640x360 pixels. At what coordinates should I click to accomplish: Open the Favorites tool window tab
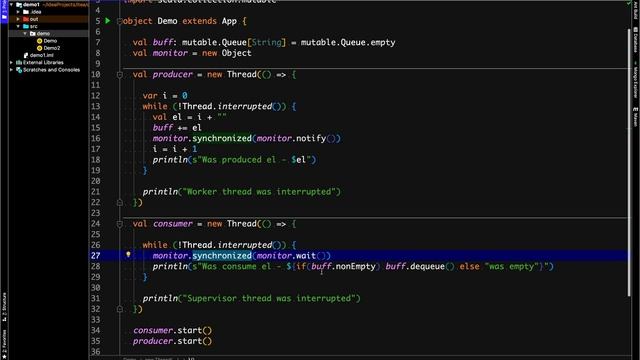click(4, 344)
